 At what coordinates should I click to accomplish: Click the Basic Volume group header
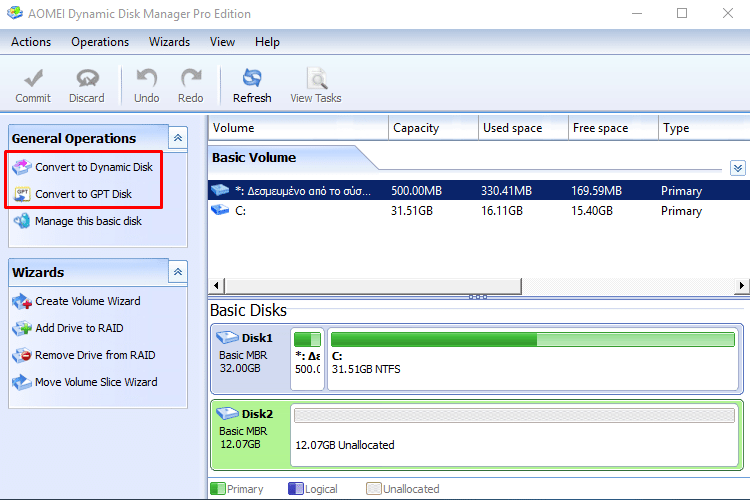(254, 157)
